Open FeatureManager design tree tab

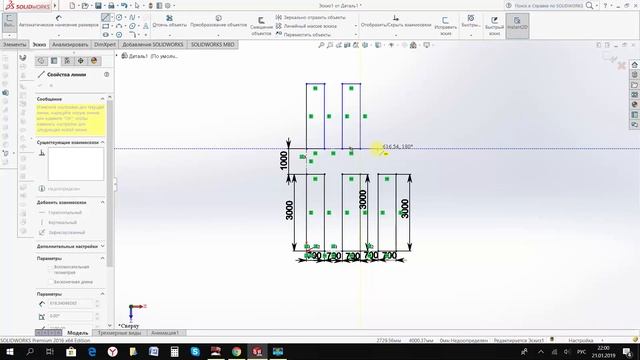click(x=41, y=61)
